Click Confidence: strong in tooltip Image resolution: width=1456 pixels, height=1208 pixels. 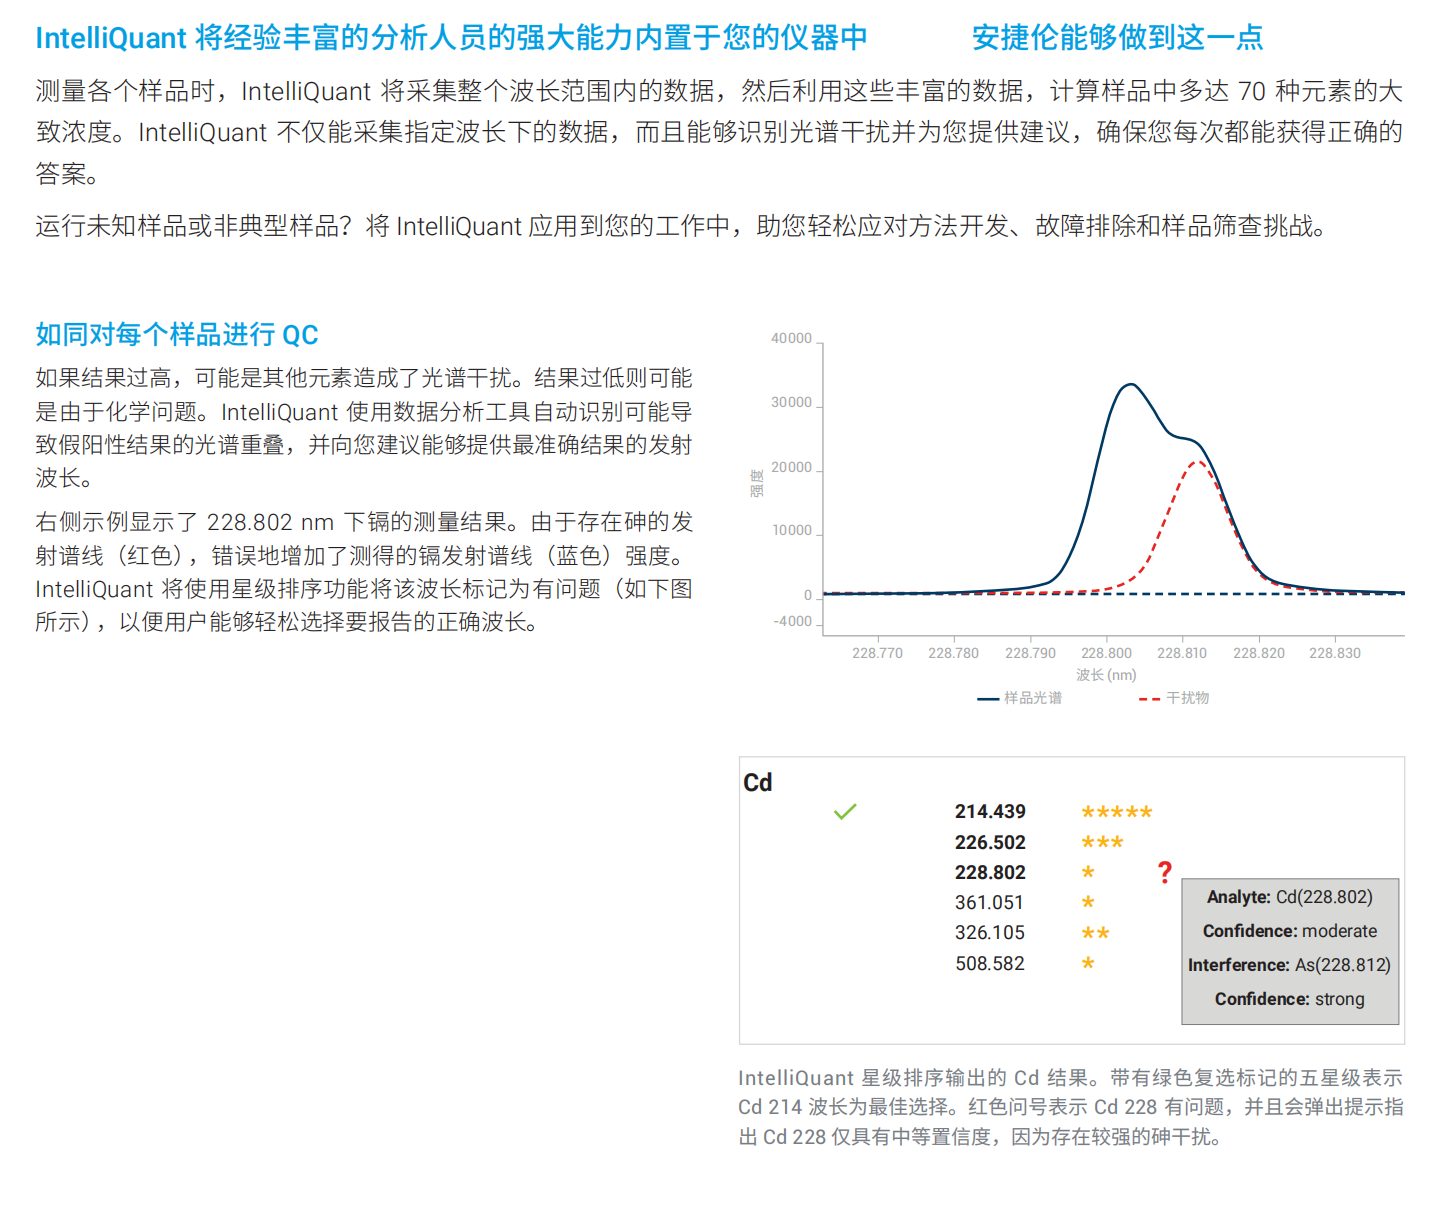coord(1290,999)
